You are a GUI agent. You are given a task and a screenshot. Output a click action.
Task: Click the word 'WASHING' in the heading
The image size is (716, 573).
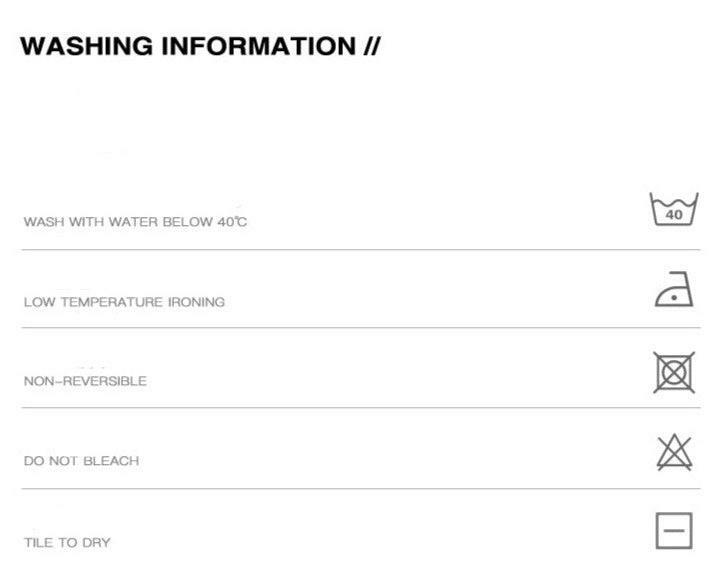[x=86, y=46]
